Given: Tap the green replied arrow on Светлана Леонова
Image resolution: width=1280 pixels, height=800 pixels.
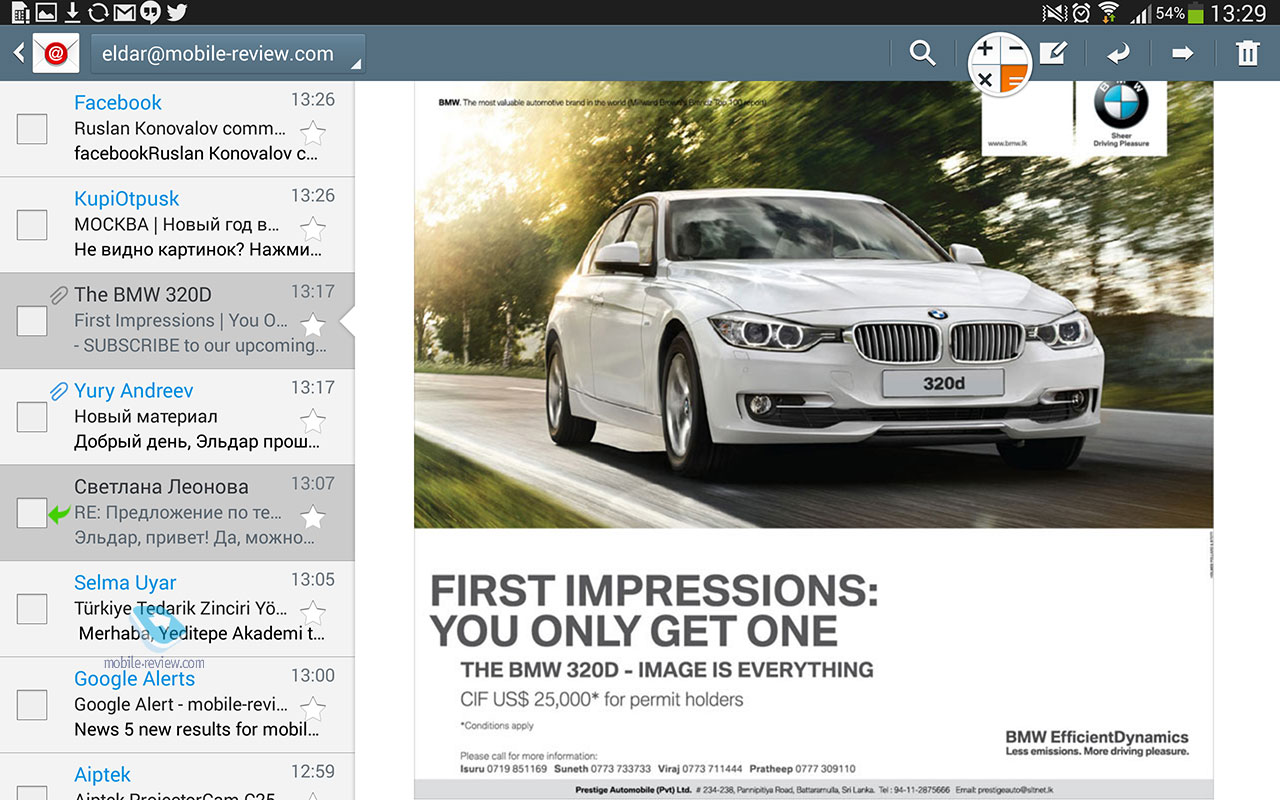Looking at the screenshot, I should 59,514.
